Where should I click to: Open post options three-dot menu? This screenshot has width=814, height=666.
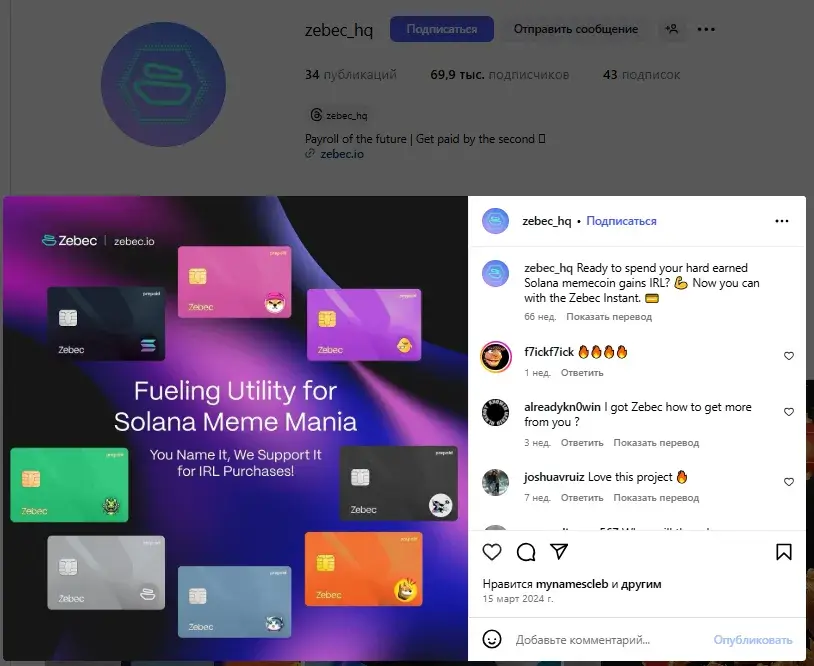point(781,221)
